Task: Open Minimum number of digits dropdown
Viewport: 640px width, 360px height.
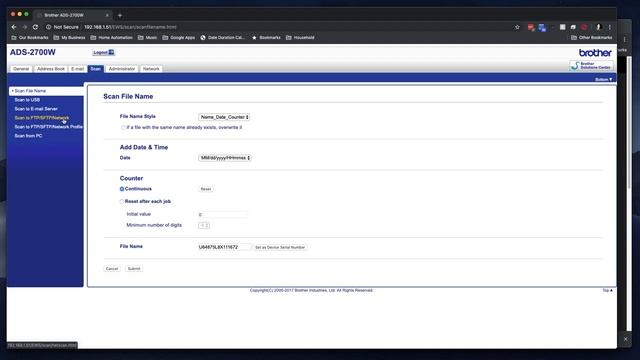Action: click(x=204, y=225)
